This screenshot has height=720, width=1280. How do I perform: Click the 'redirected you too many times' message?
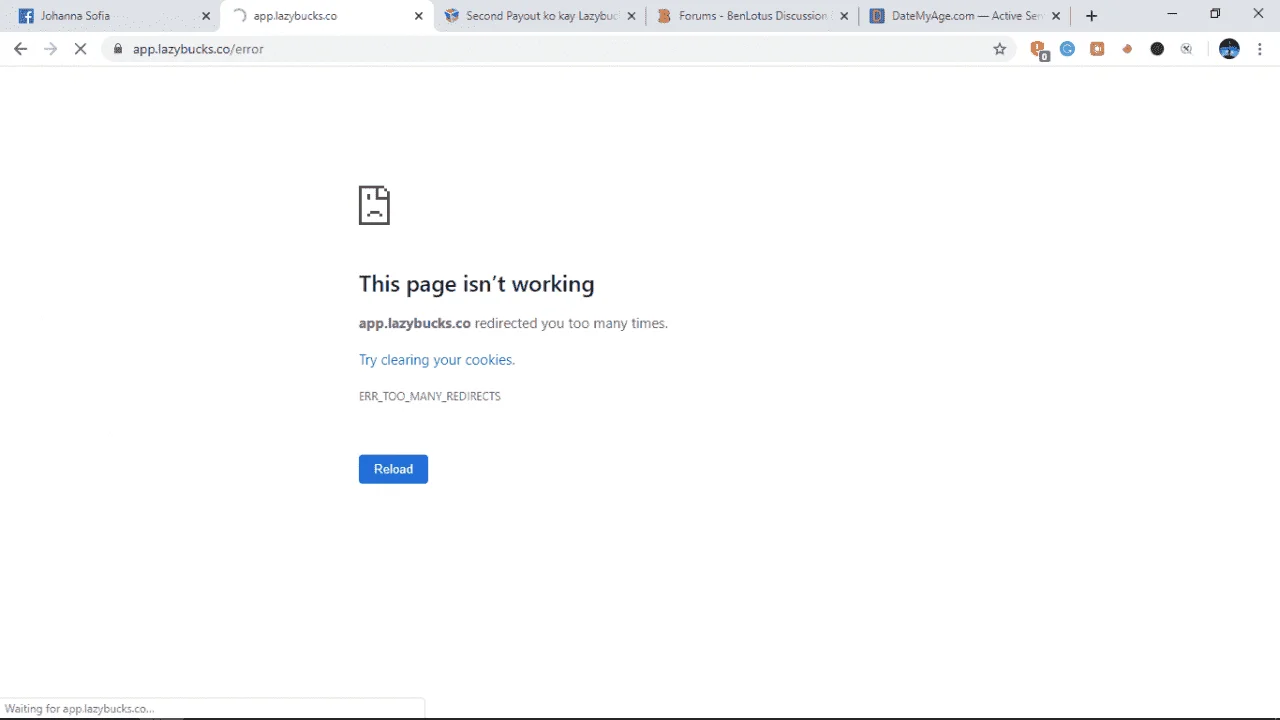pos(571,323)
